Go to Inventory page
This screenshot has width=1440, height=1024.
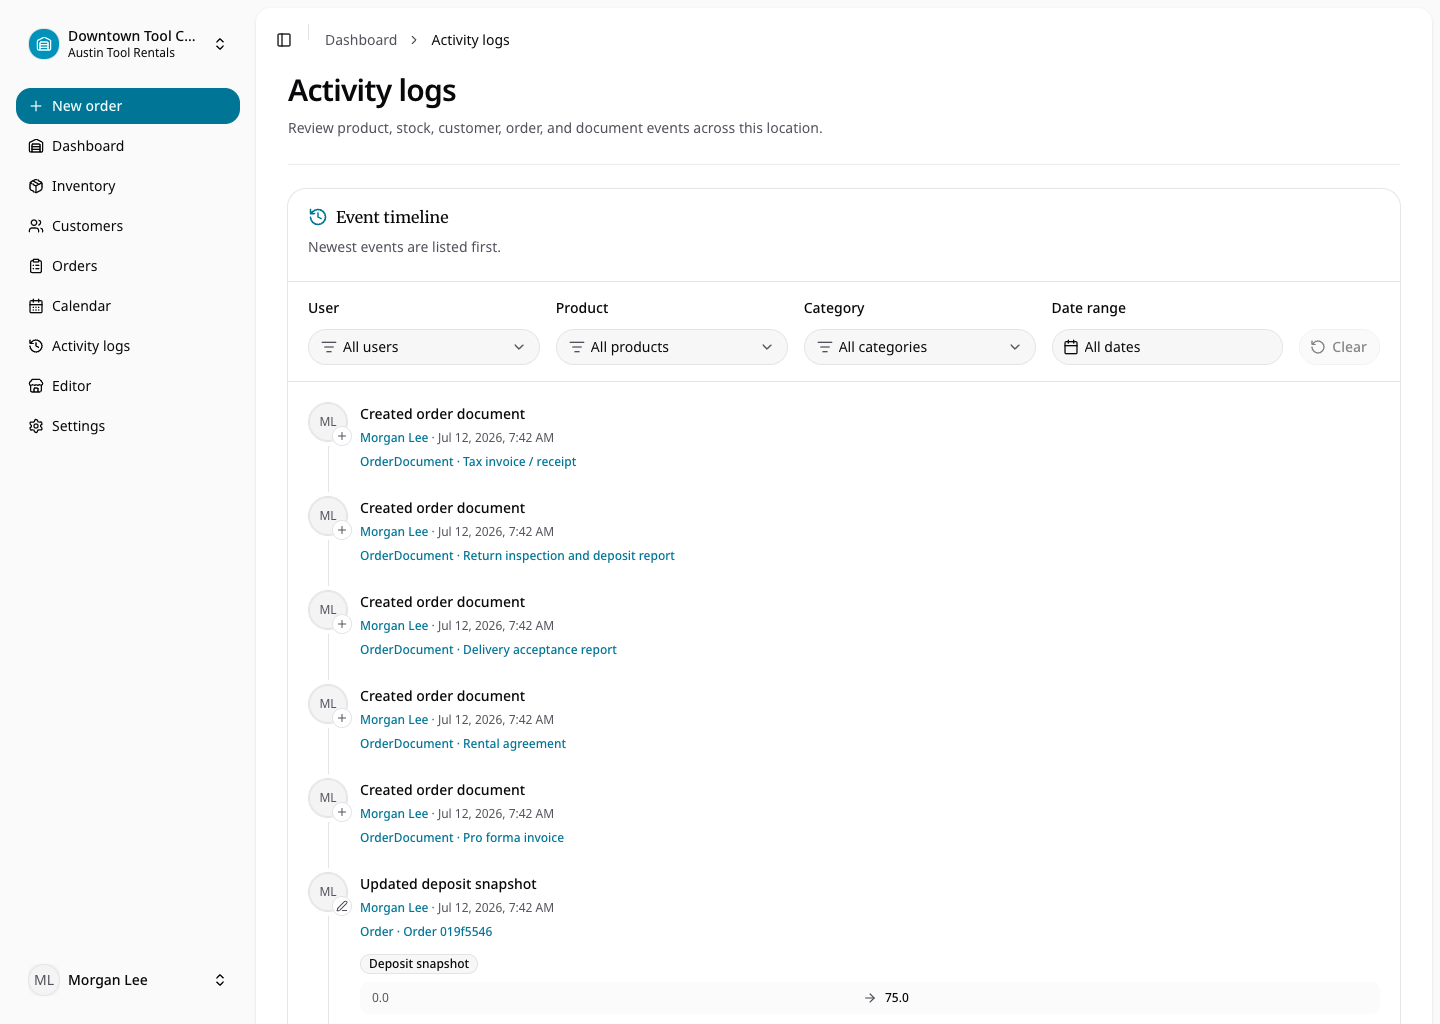pos(128,186)
